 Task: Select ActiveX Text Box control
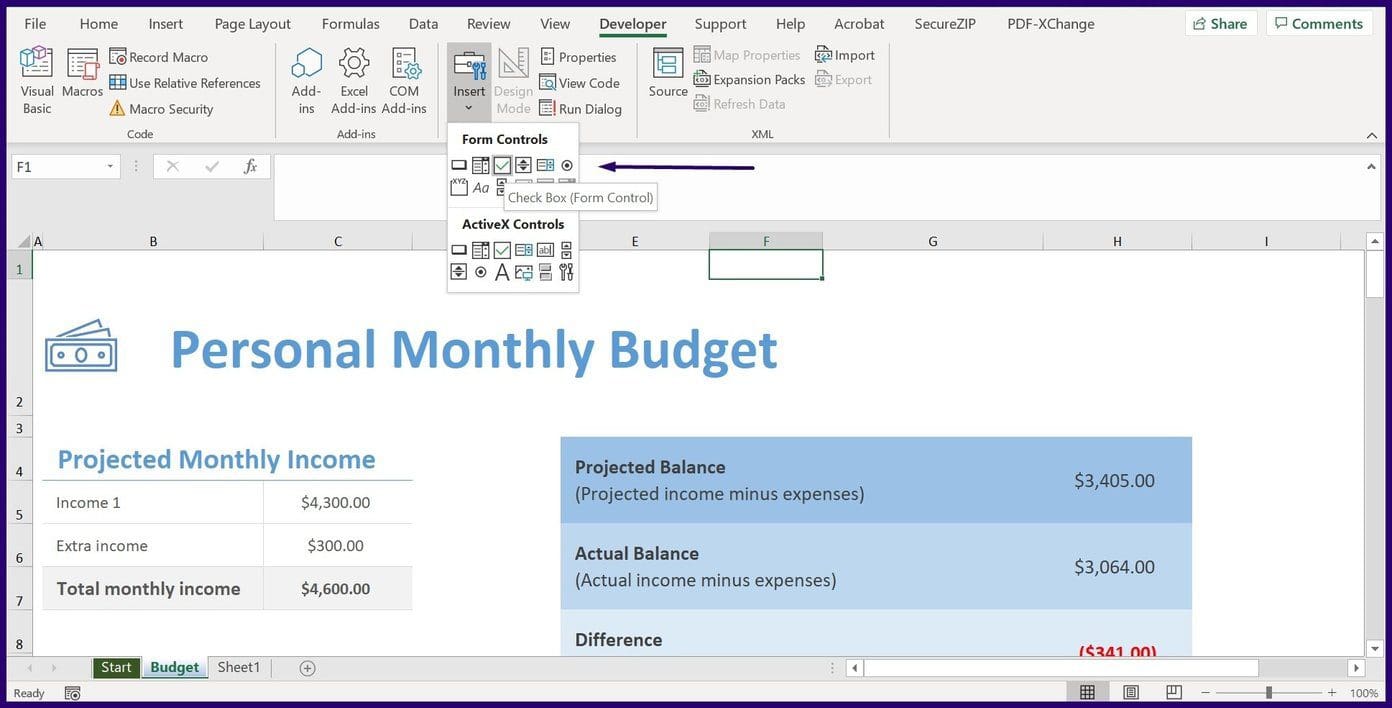pyautogui.click(x=545, y=250)
